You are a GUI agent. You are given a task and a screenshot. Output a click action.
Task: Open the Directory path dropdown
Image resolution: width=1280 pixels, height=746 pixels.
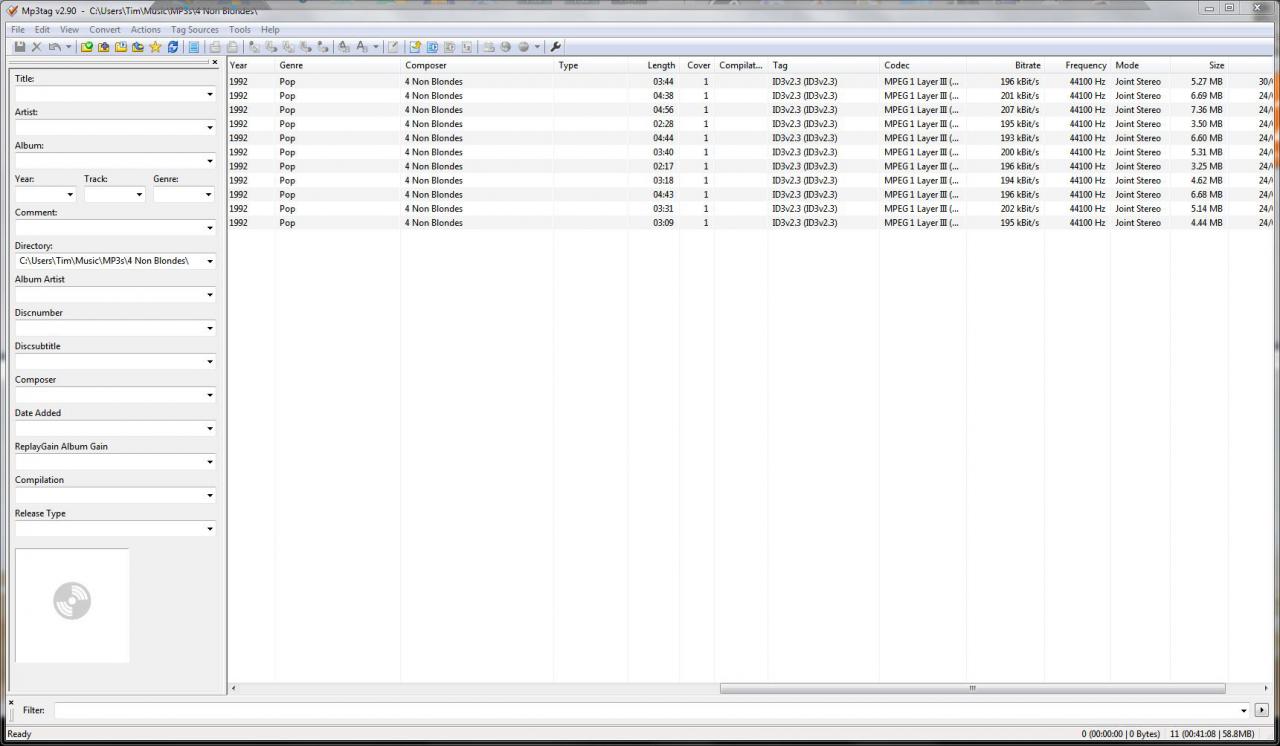tap(209, 262)
